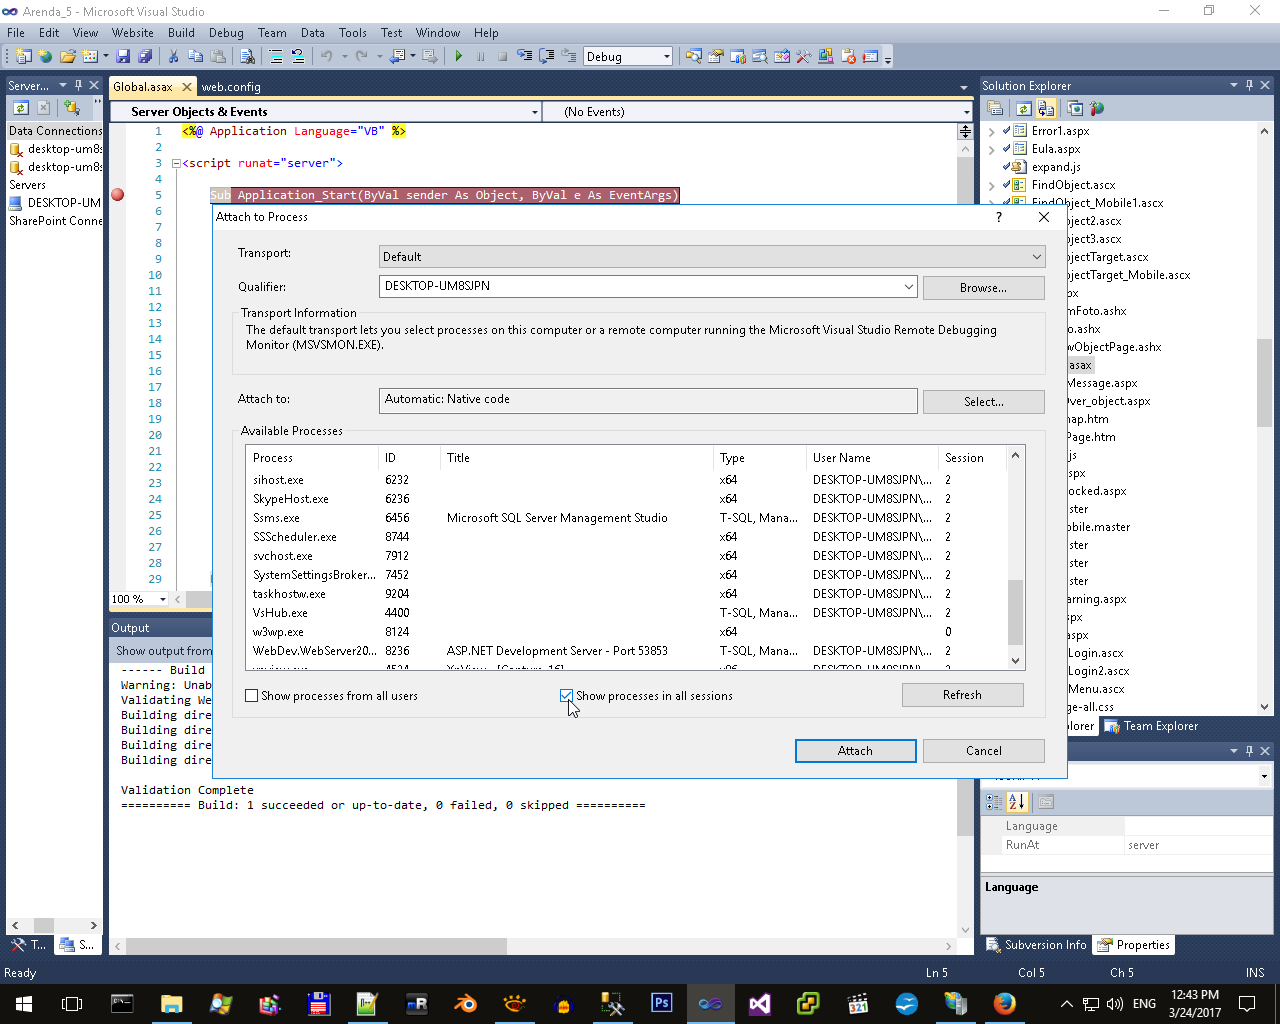This screenshot has width=1280, height=1024.
Task: Click the Connect to Database icon
Action: point(71,107)
